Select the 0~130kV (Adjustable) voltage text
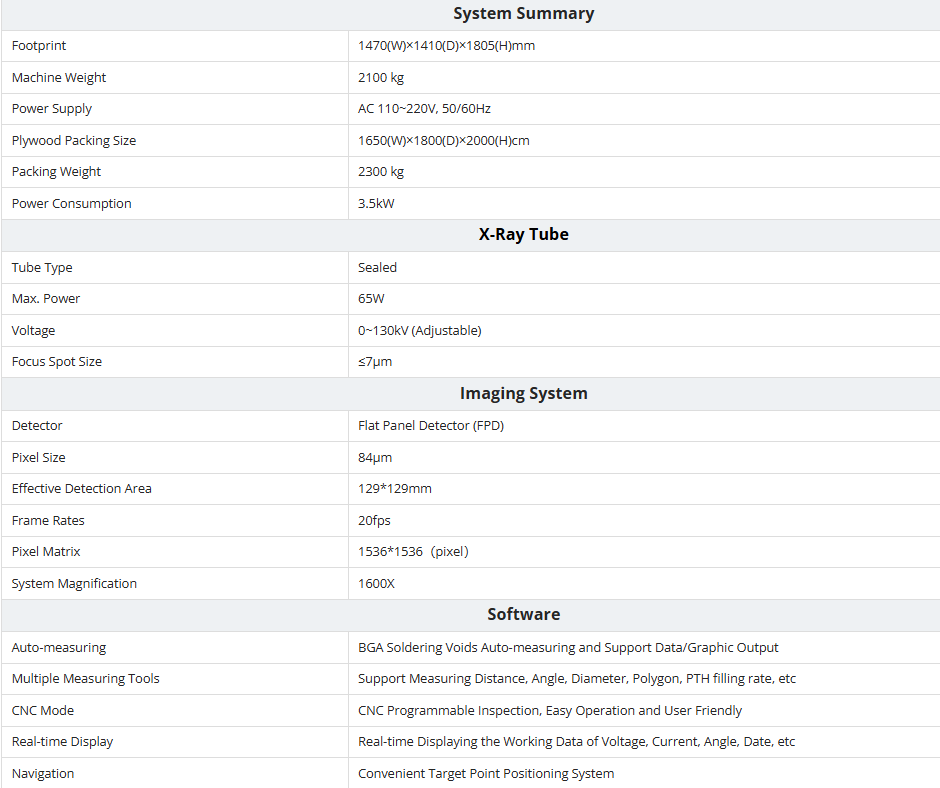This screenshot has height=788, width=940. coord(419,331)
